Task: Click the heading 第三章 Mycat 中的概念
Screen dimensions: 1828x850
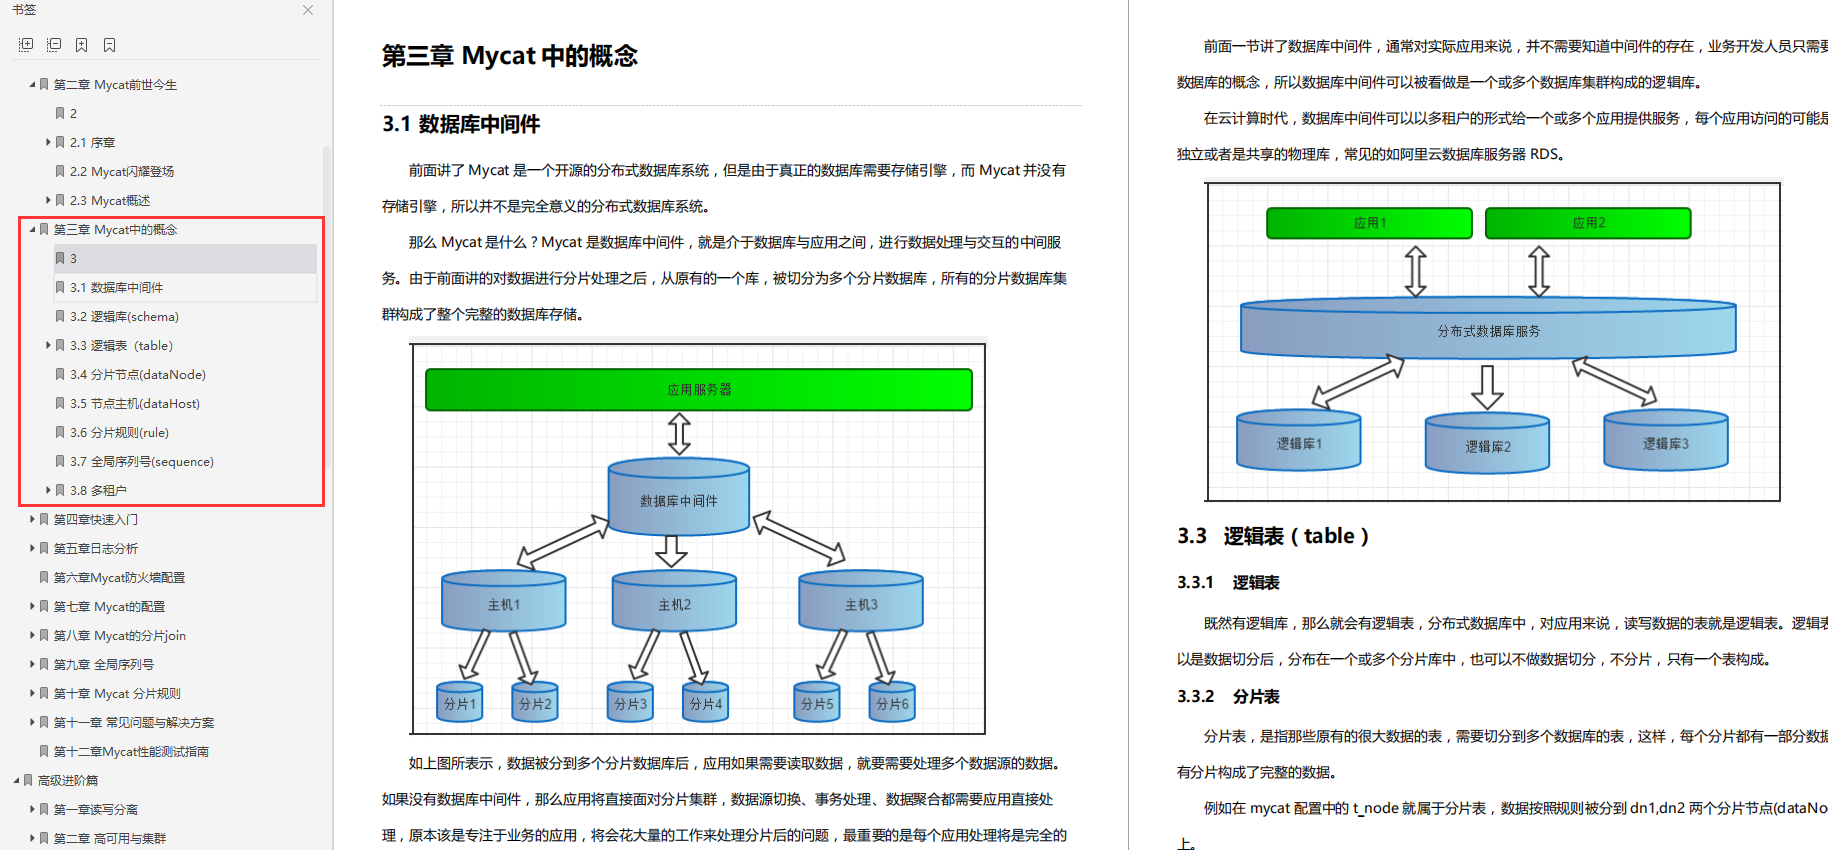Action: click(510, 56)
